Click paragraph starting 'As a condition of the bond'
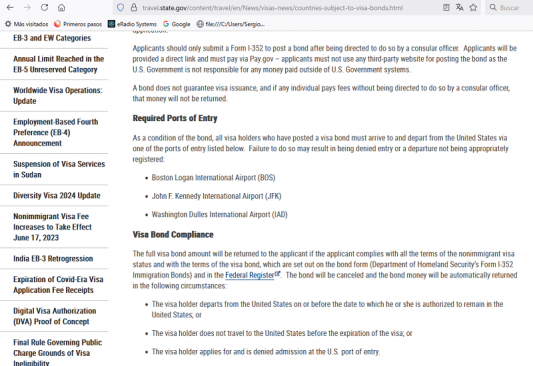Image resolution: width=533 pixels, height=366 pixels. pyautogui.click(x=321, y=149)
